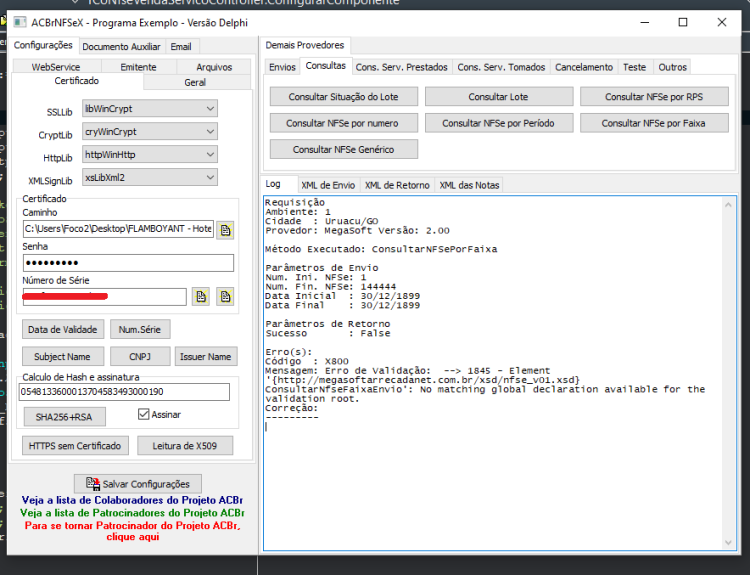
Task: Click first icon beside Número de Série field
Action: point(201,297)
